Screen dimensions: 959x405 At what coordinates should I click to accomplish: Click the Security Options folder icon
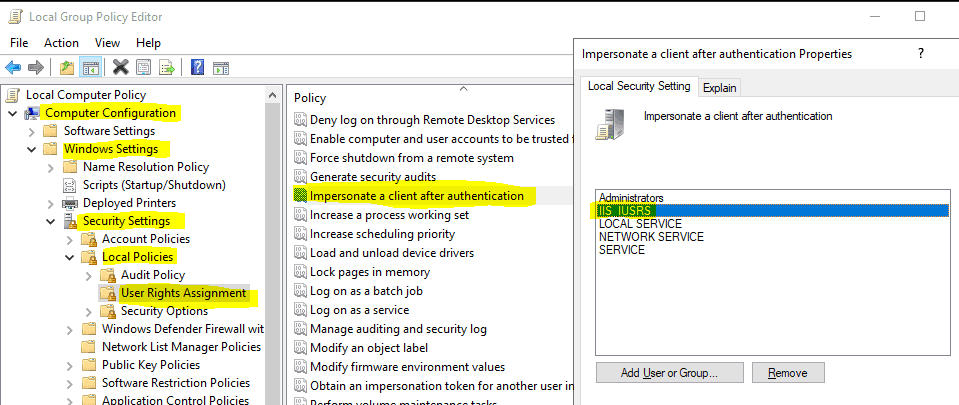pos(108,311)
